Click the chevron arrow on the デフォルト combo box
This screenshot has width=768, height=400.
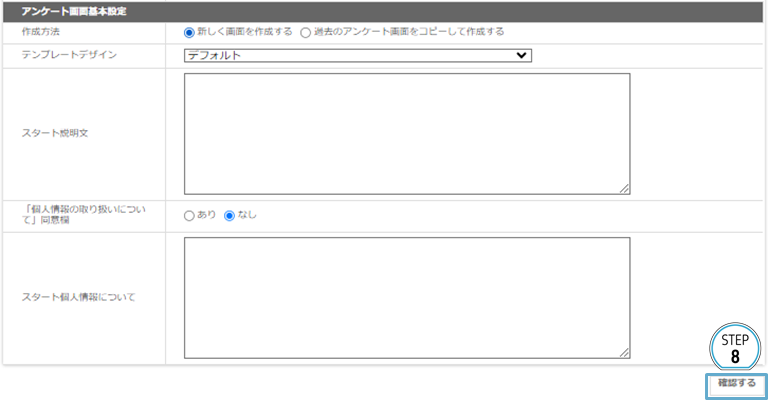click(x=520, y=55)
